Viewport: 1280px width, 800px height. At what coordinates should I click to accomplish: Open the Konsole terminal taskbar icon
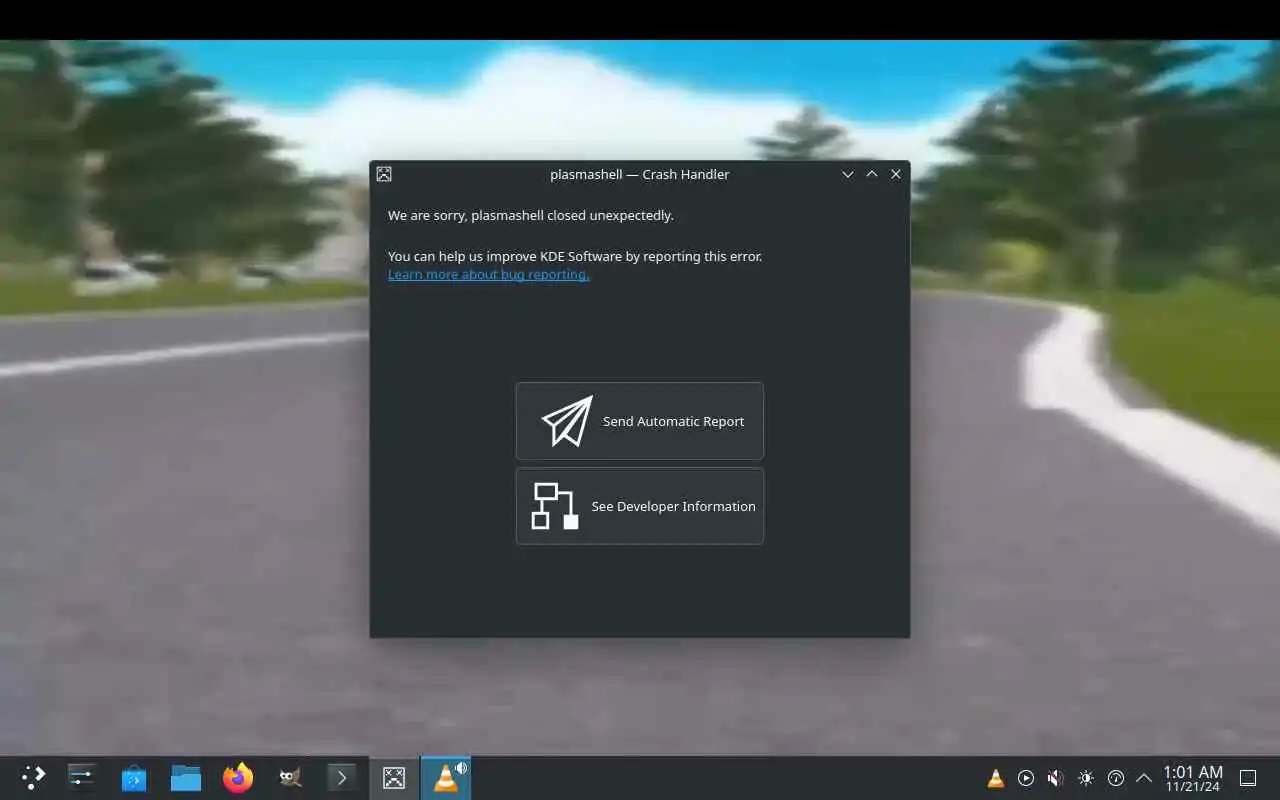click(x=342, y=777)
